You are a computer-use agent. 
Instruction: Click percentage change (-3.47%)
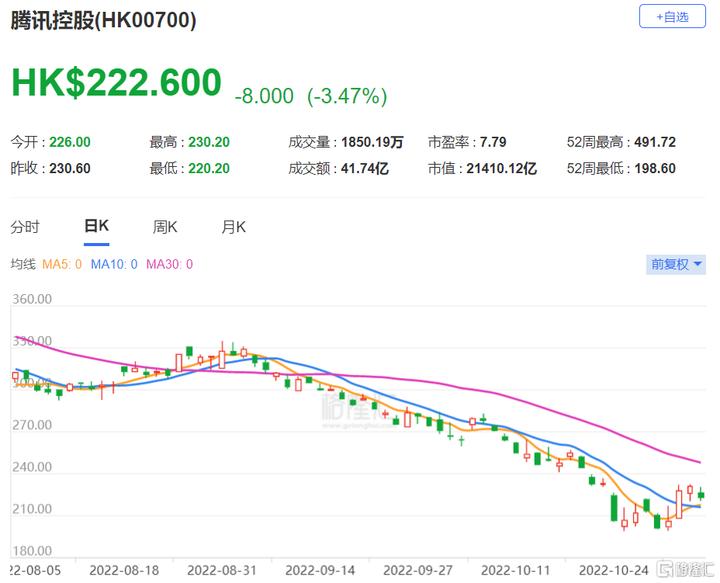(348, 96)
